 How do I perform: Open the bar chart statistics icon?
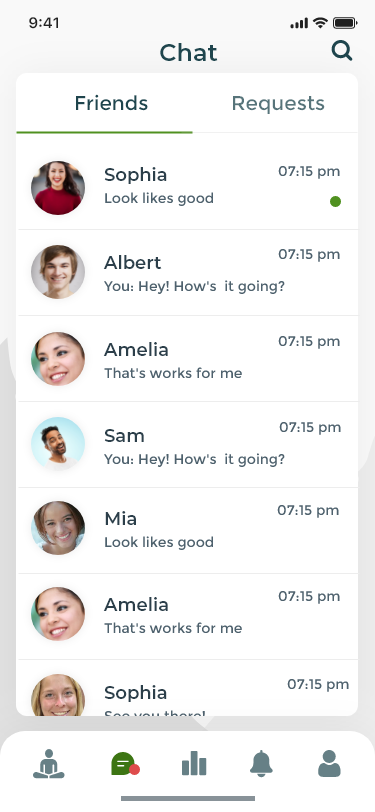[194, 764]
